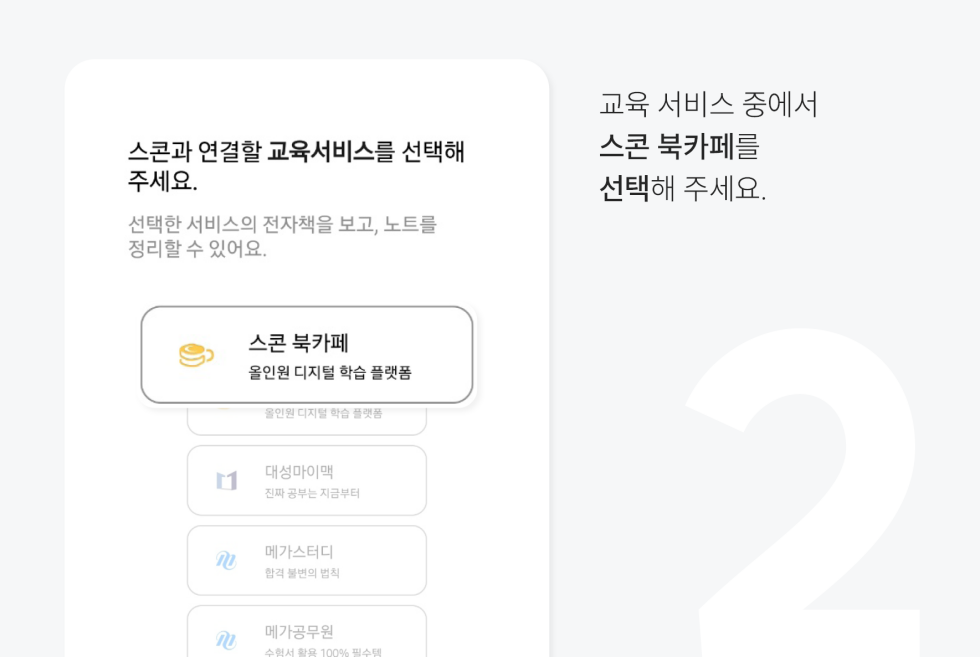Image resolution: width=980 pixels, height=657 pixels.
Task: Click the large white step number 2
Action: [x=802, y=493]
